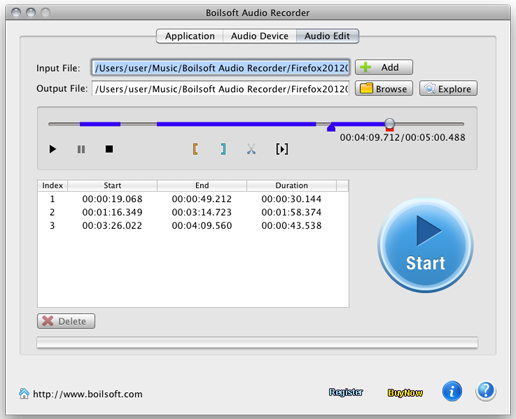
Task: Click the Index column header
Action: pos(53,185)
